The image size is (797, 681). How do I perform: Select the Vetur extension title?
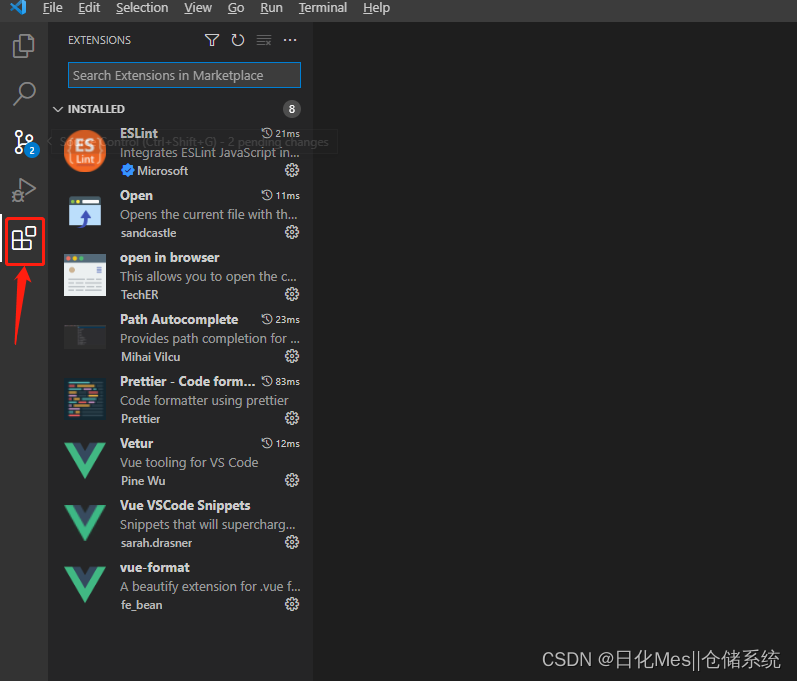click(136, 444)
